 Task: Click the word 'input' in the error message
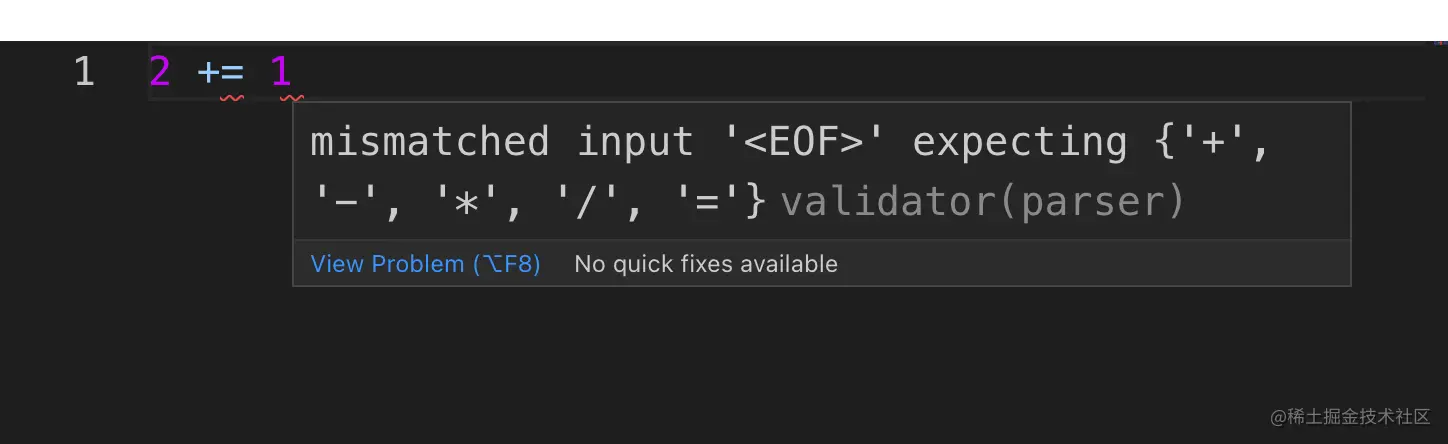[635, 142]
